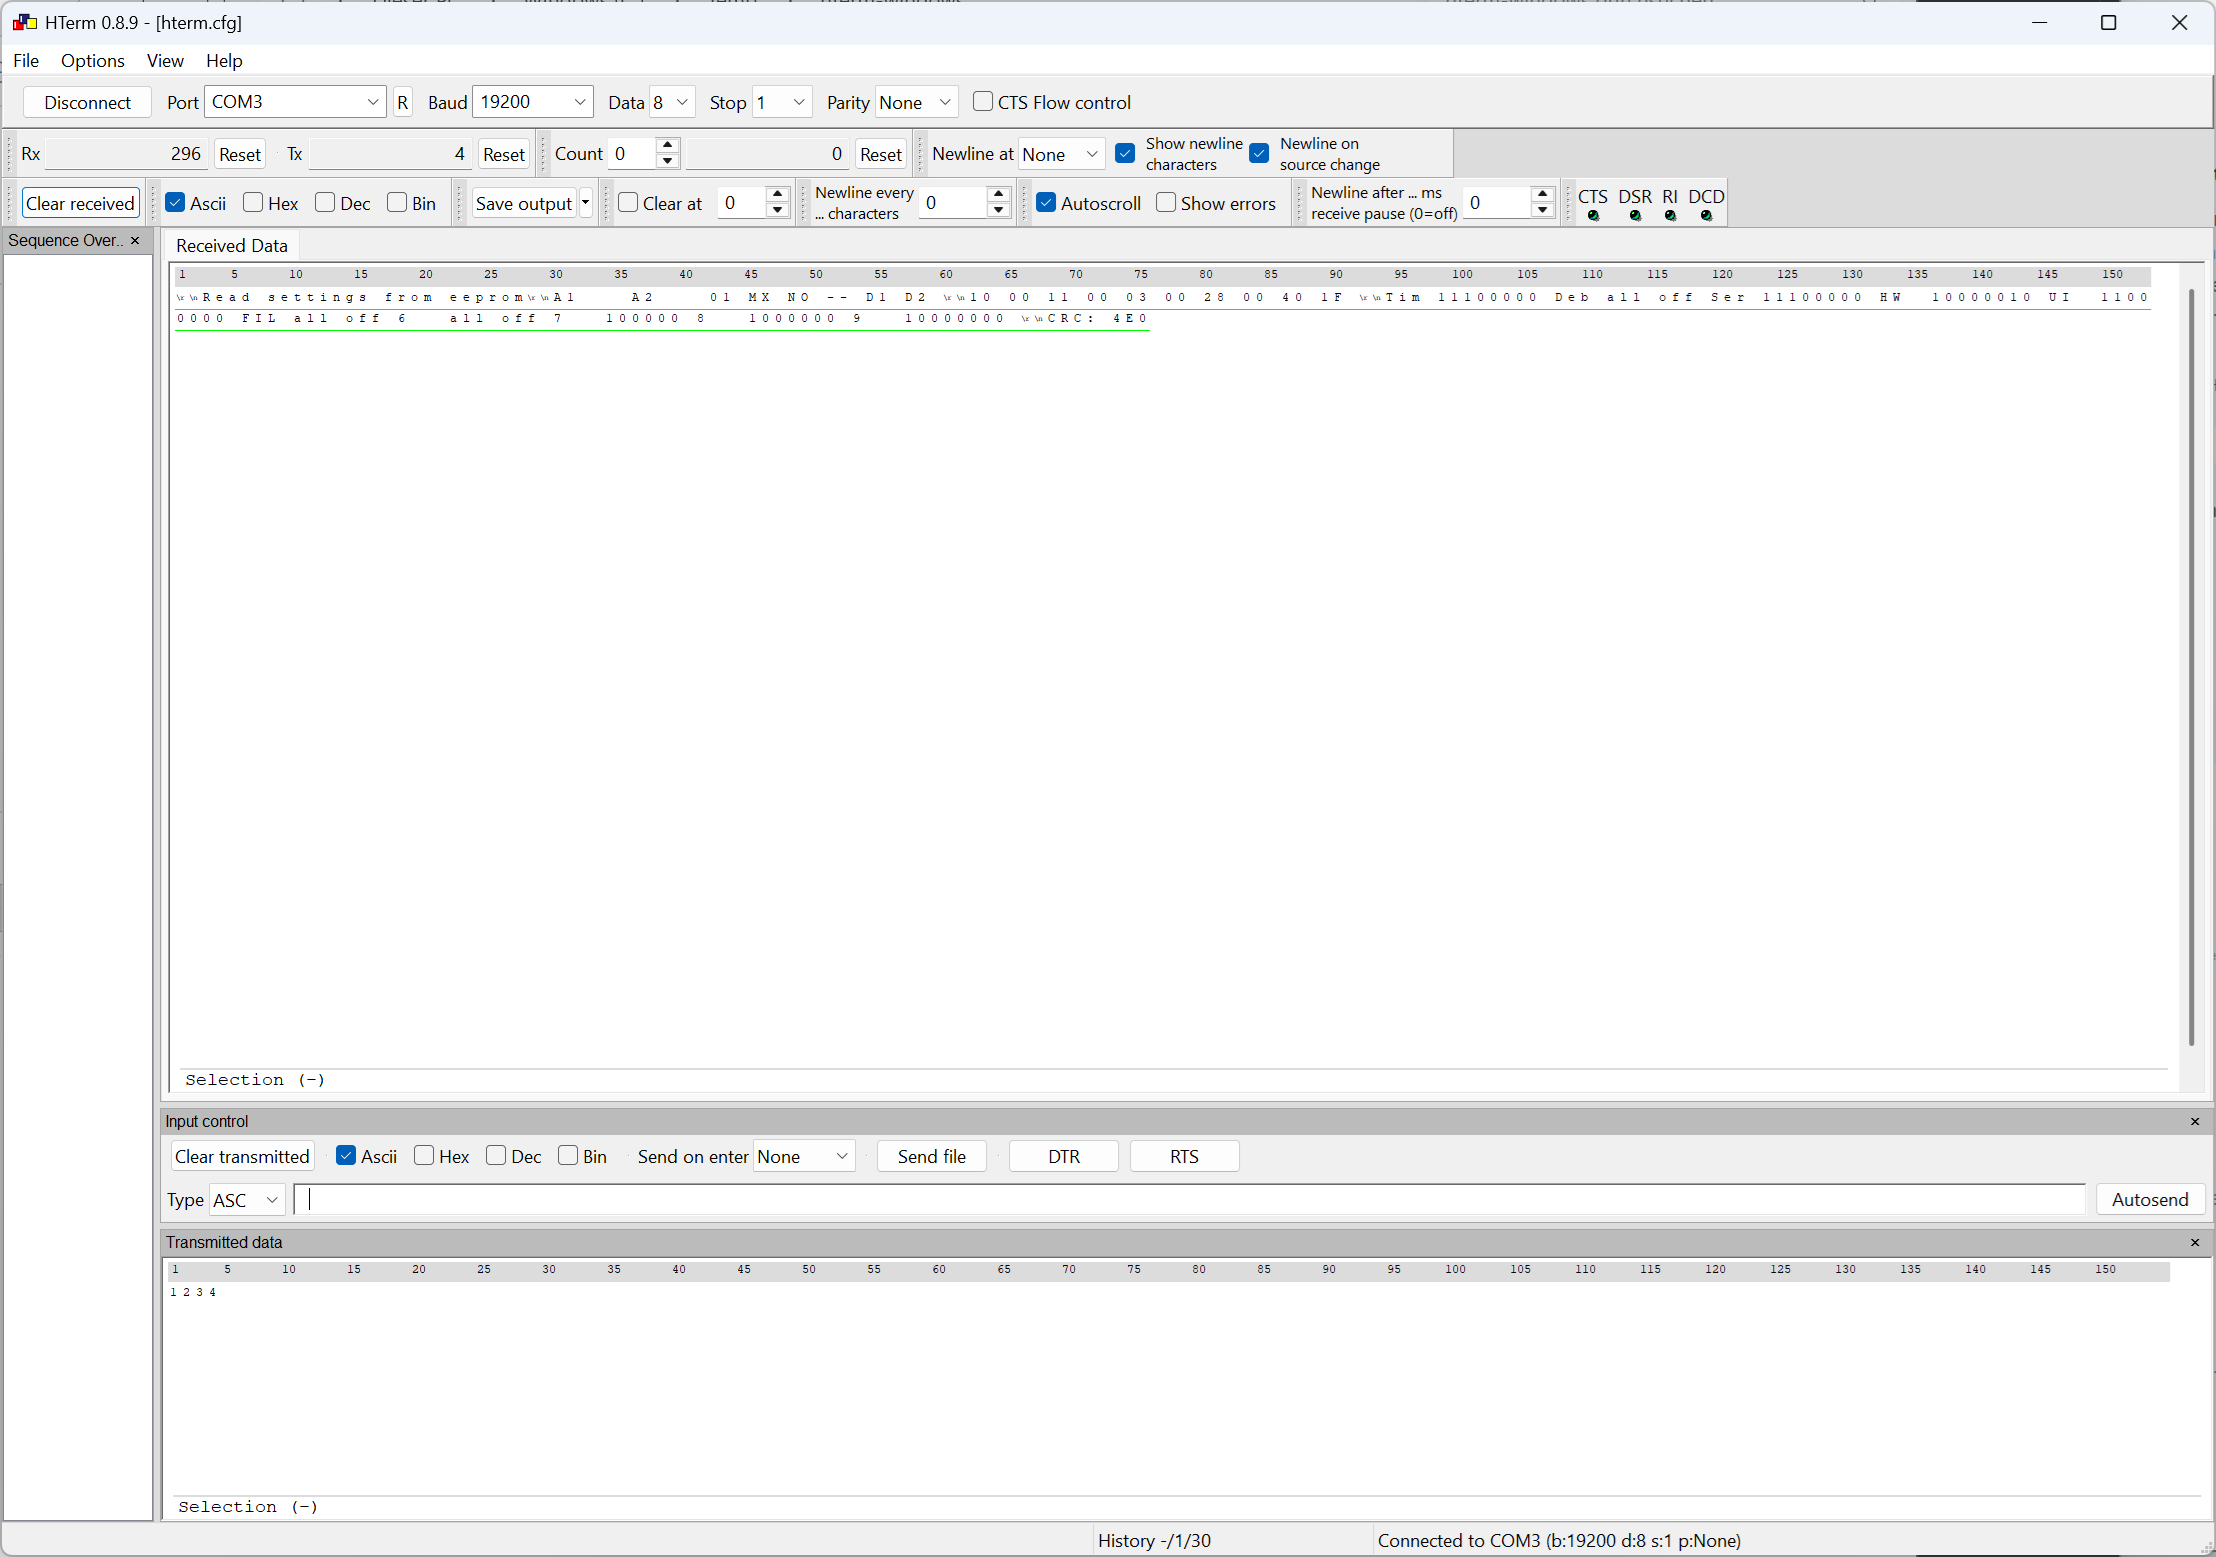Expand the Baud rate dropdown

click(x=579, y=102)
